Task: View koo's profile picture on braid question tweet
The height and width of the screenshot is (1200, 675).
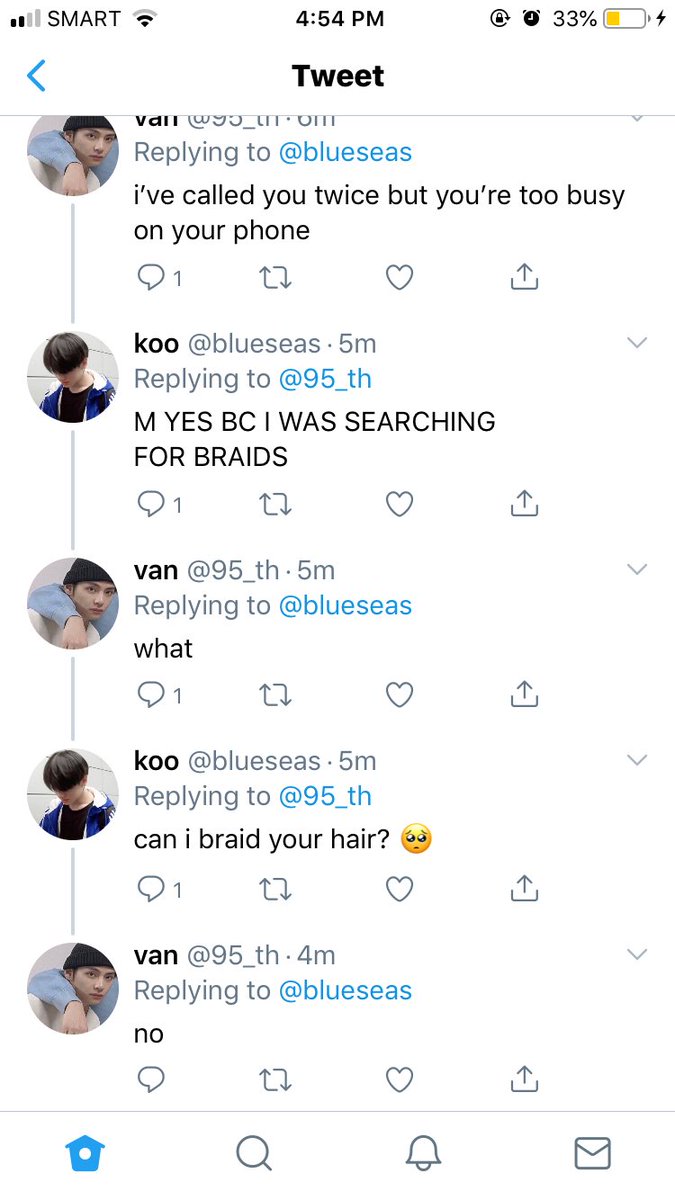Action: [73, 795]
